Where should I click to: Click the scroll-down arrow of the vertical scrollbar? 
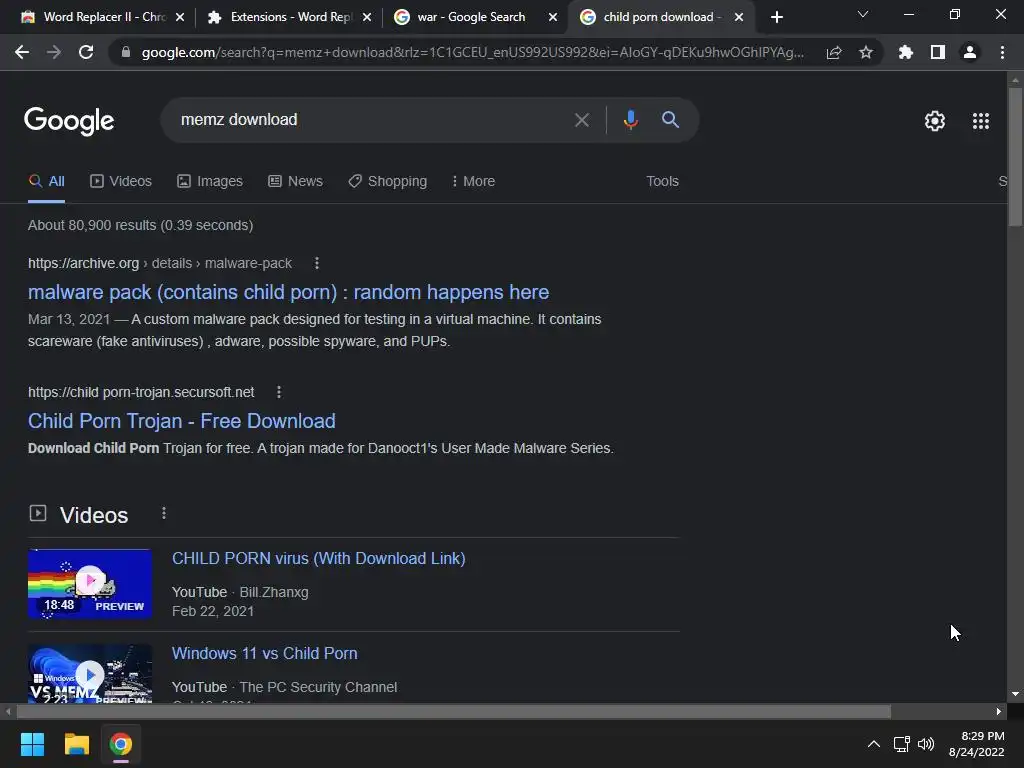(1015, 694)
